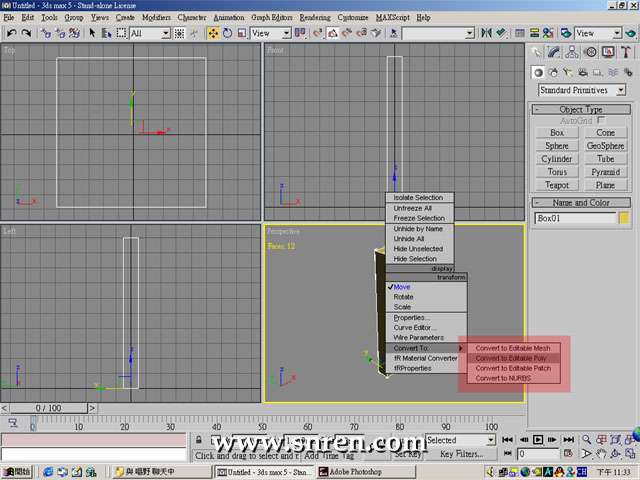Click the Quick Render teapot icon

pyautogui.click(x=631, y=33)
